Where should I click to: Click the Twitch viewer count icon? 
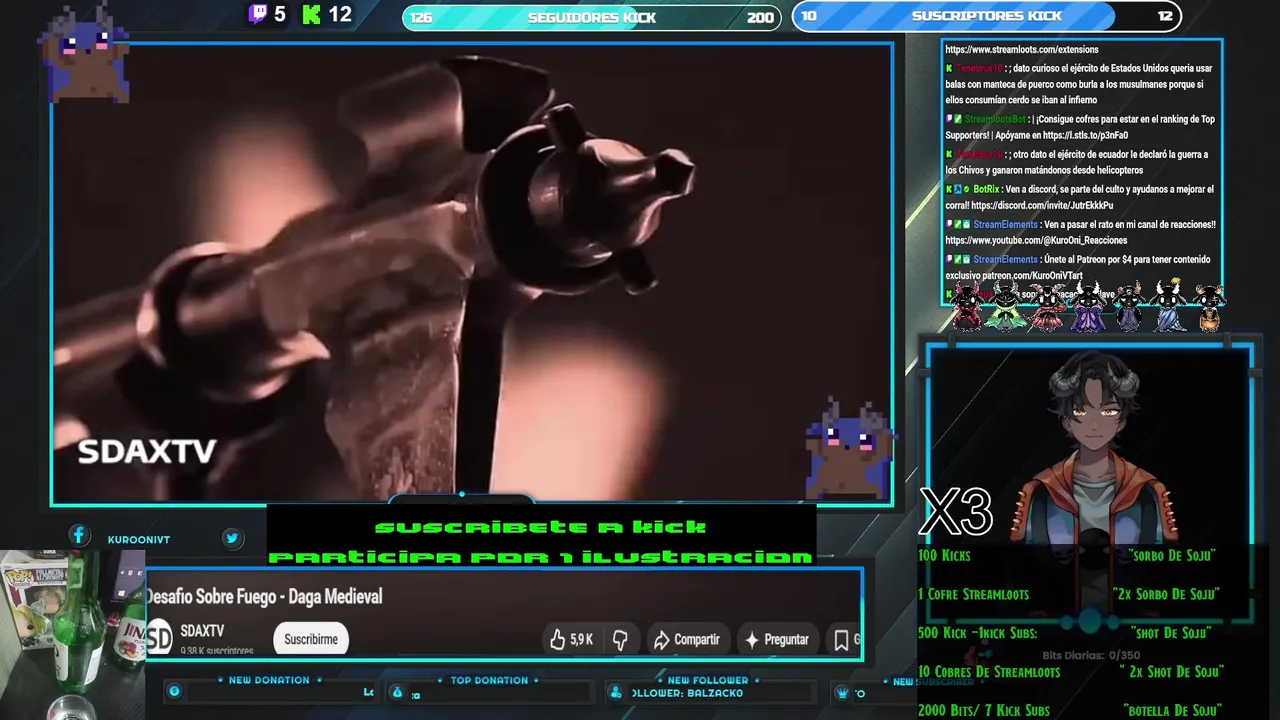258,14
